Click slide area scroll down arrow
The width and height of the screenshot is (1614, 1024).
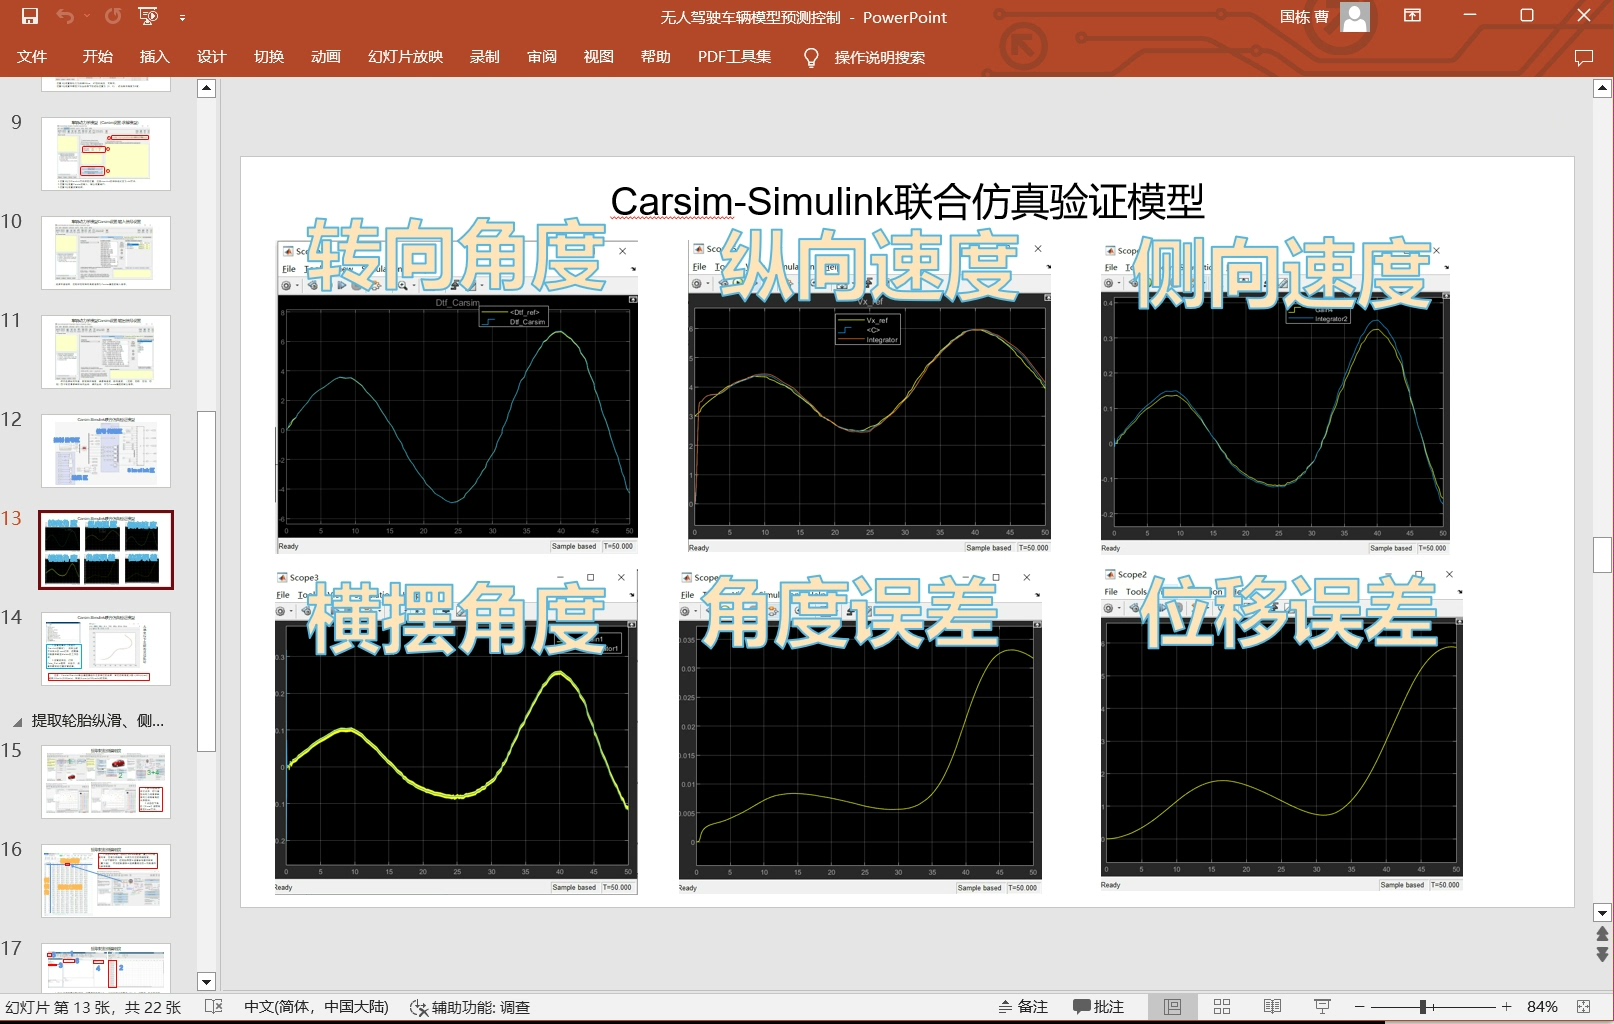pos(1602,912)
